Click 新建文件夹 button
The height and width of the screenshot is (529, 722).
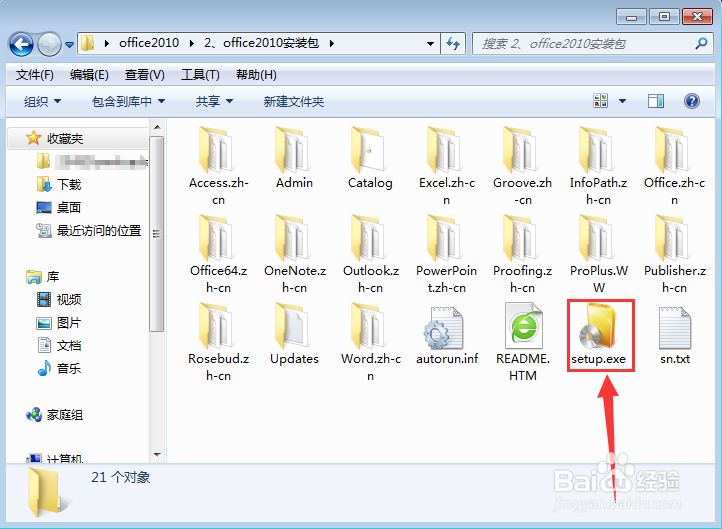point(294,101)
